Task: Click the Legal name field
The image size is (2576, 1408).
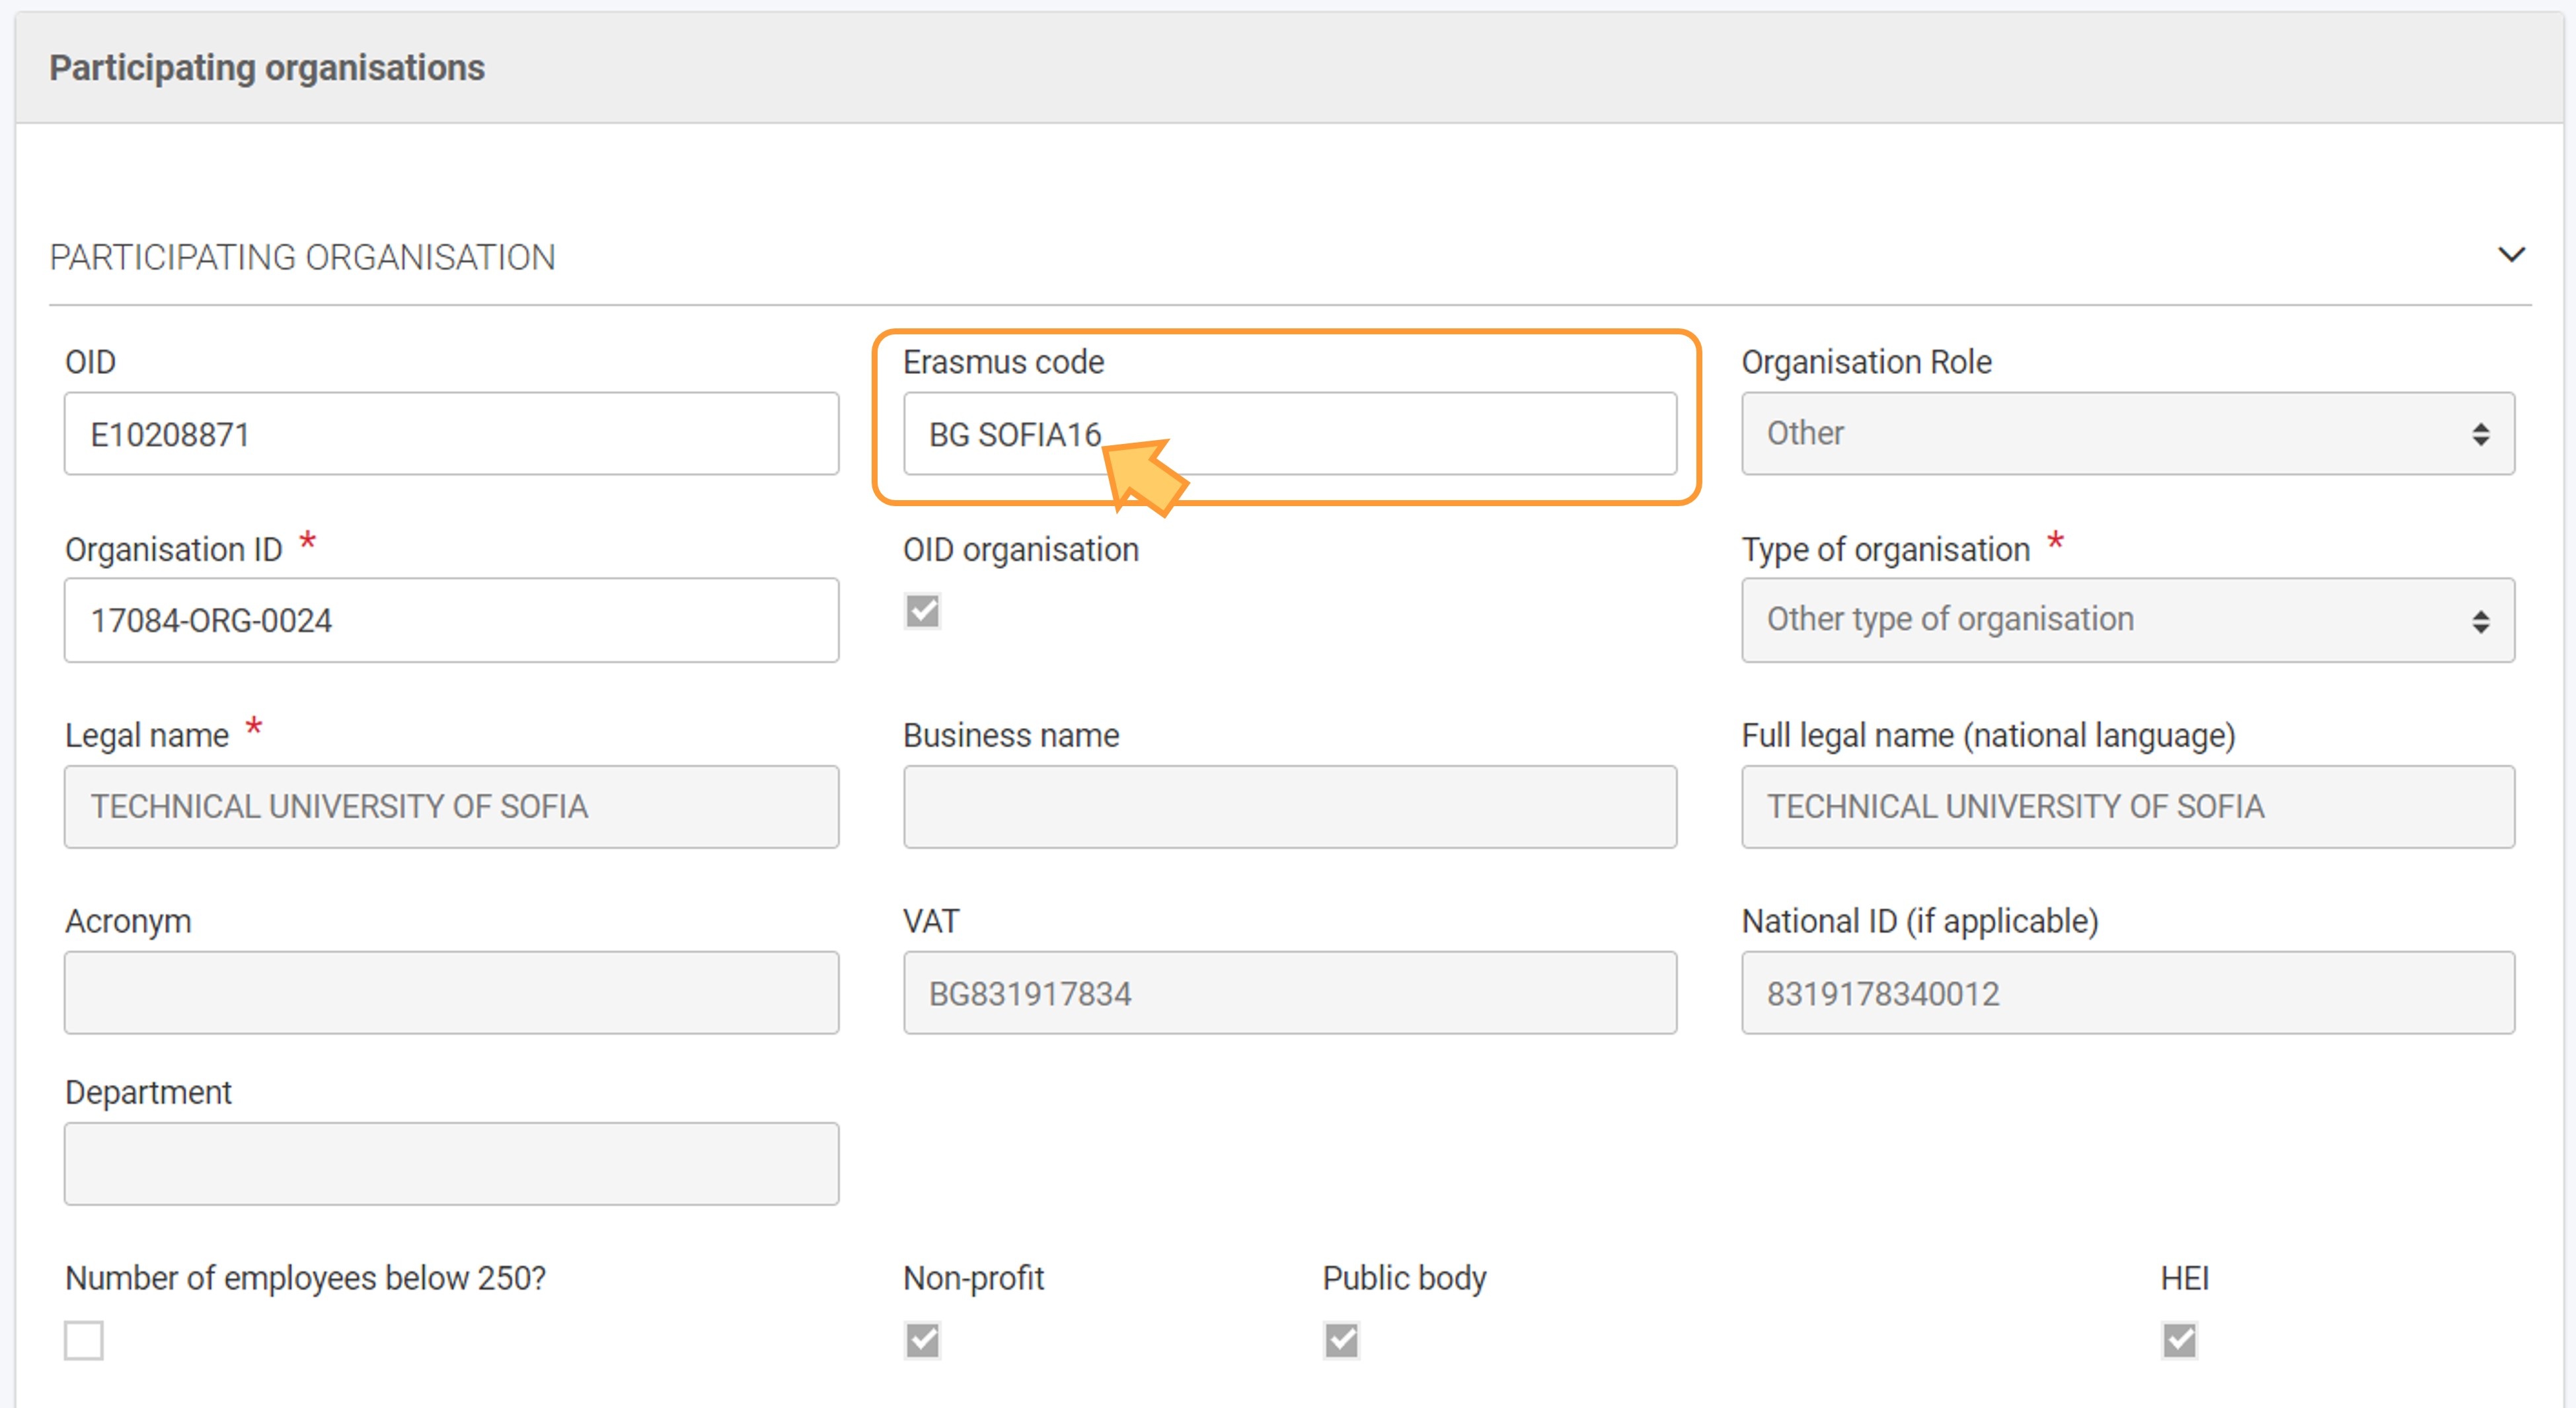Action: 451,807
